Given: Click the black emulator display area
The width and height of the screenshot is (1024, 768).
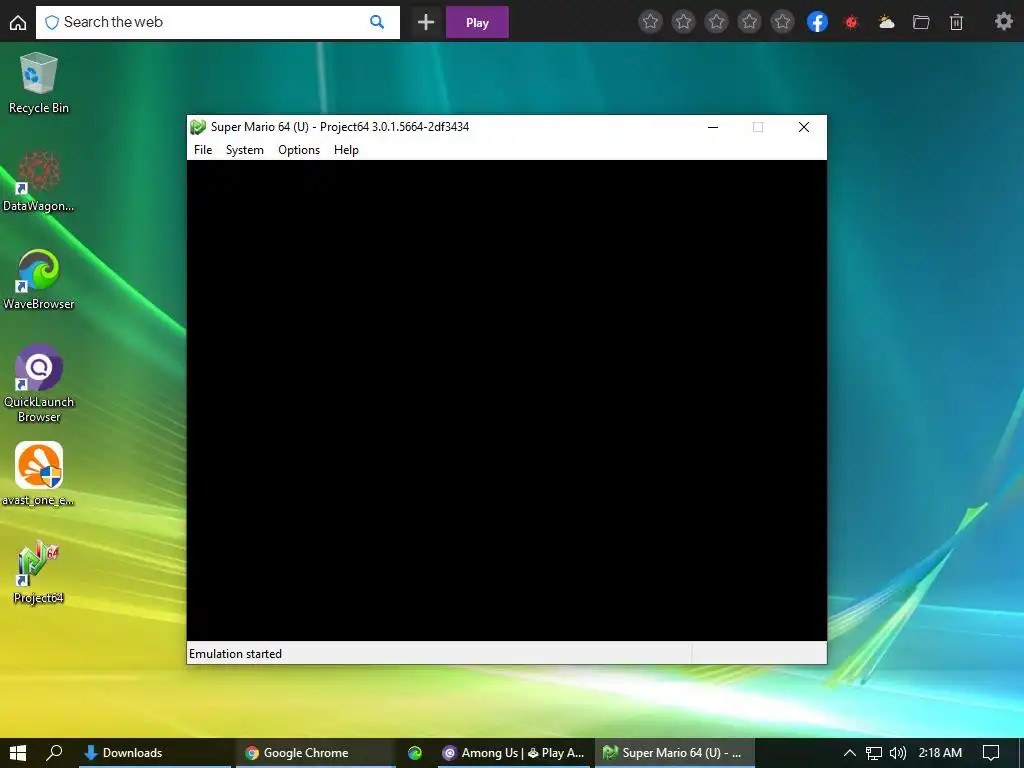Looking at the screenshot, I should click(x=507, y=400).
